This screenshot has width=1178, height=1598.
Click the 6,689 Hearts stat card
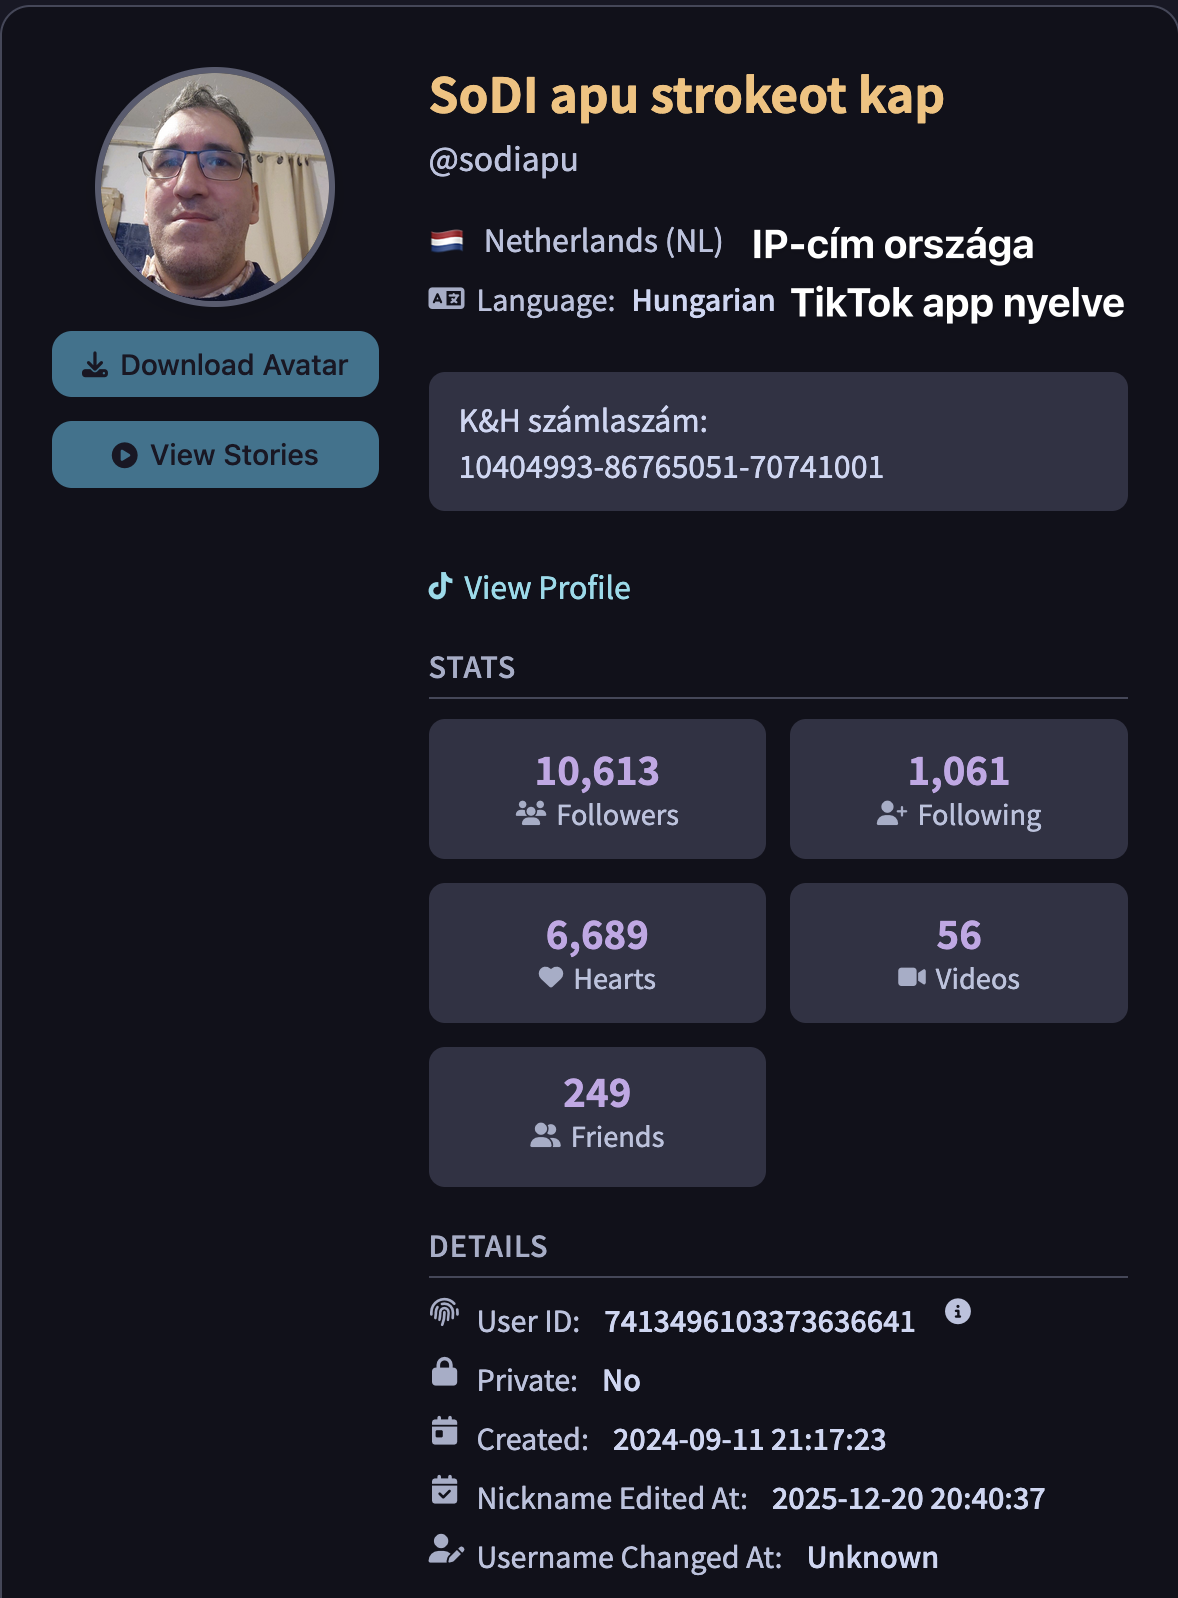click(597, 953)
